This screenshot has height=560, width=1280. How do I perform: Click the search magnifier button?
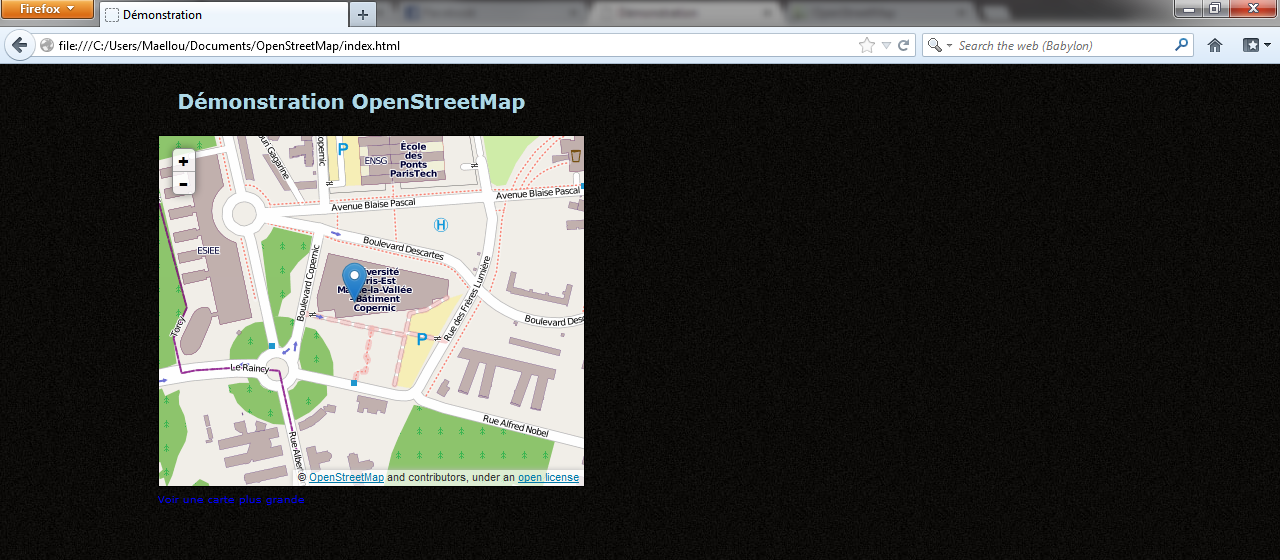(1181, 45)
